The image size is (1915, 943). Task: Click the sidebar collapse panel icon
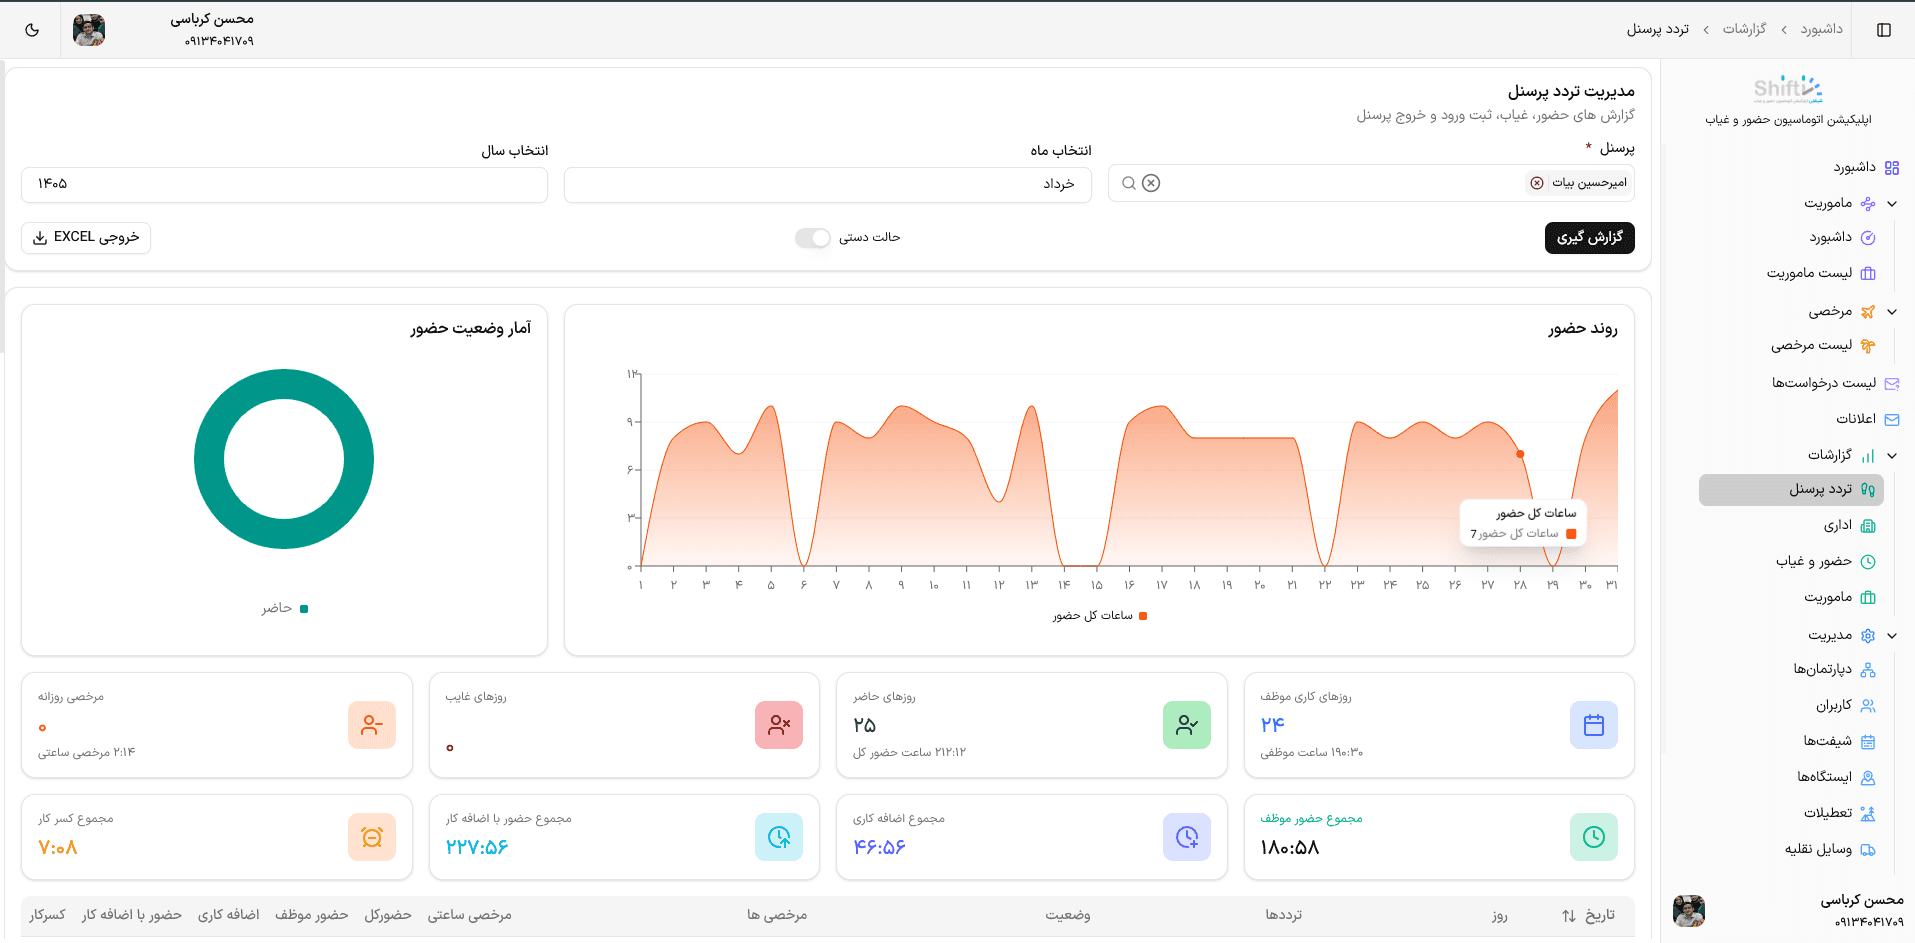[1884, 30]
